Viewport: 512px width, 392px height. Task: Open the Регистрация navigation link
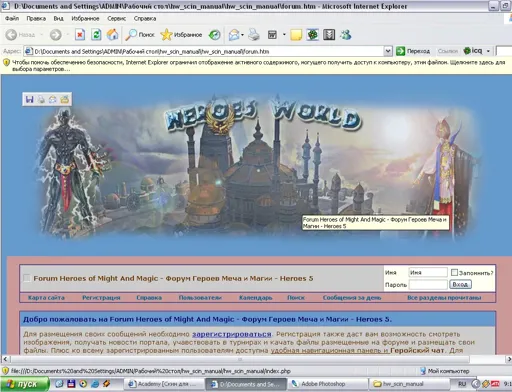[x=101, y=297]
